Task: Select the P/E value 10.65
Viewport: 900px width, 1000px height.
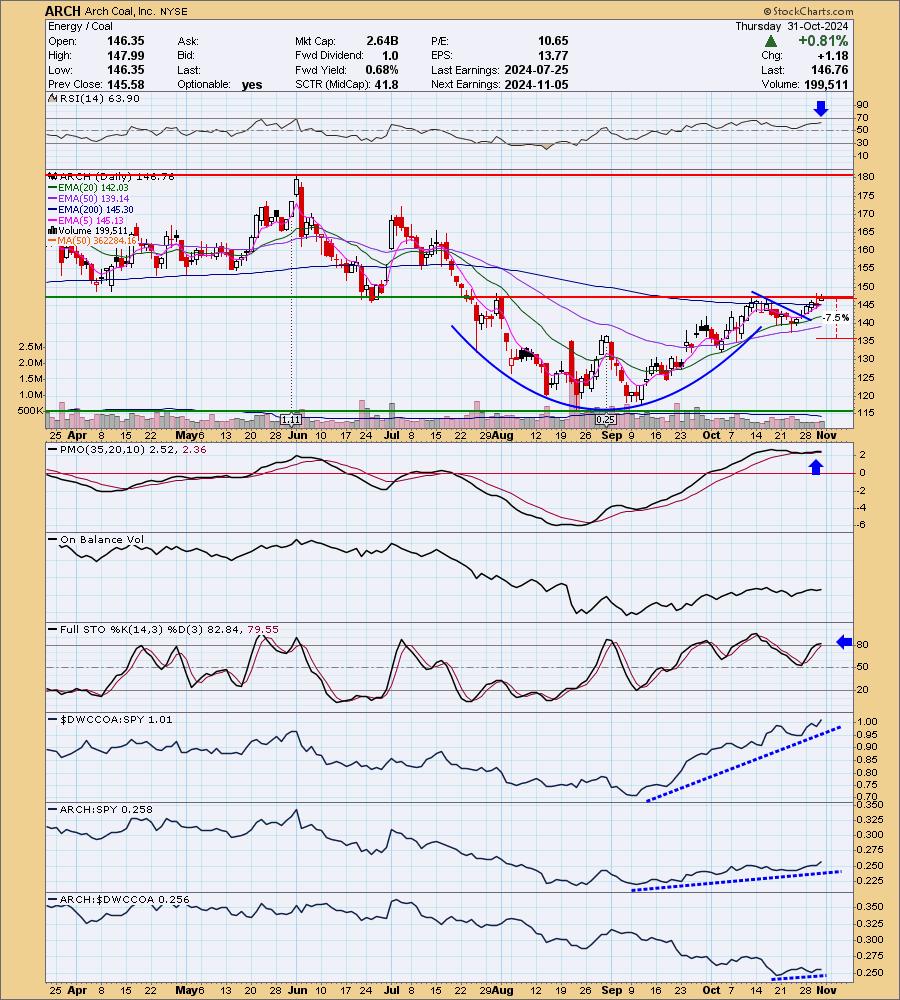Action: click(552, 41)
